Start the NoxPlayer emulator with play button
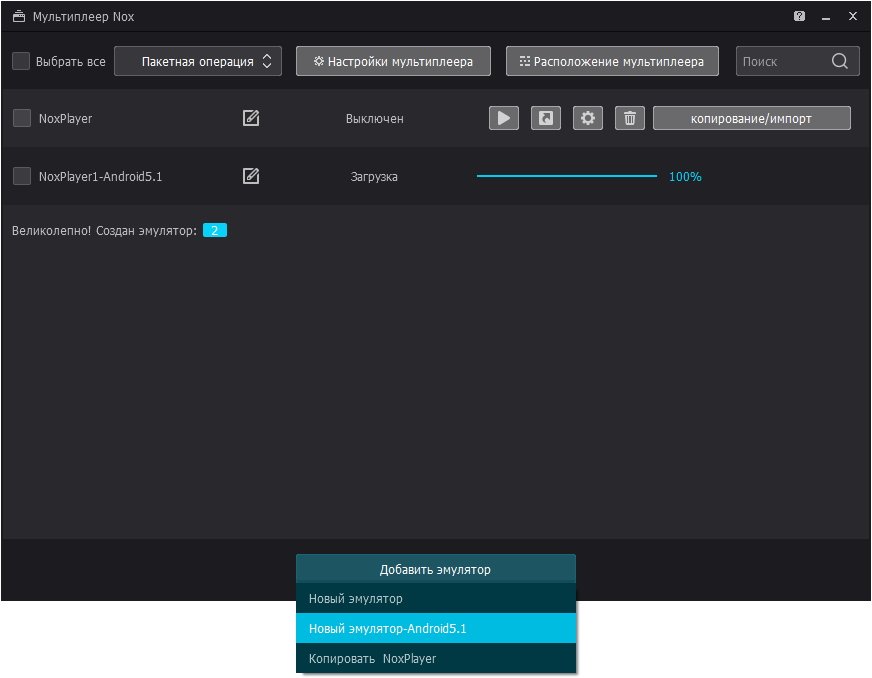Viewport: 872px width, 678px height. (x=503, y=118)
